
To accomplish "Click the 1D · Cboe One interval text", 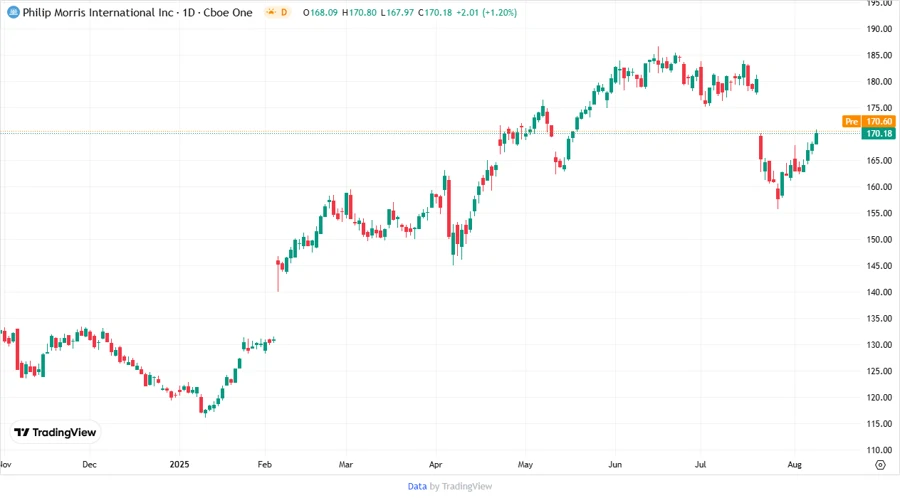I will point(218,13).
